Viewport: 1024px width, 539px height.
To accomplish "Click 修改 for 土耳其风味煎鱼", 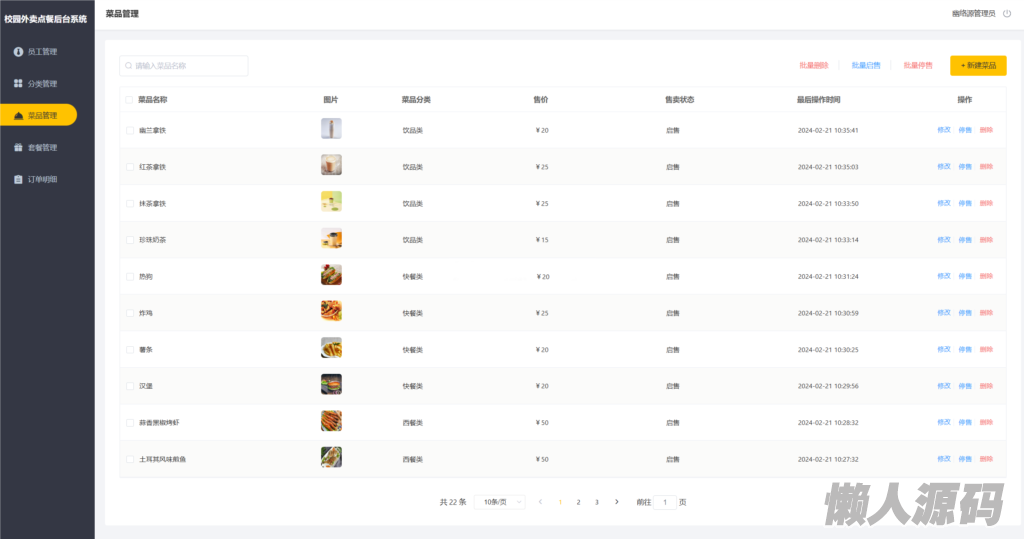I will click(x=944, y=459).
